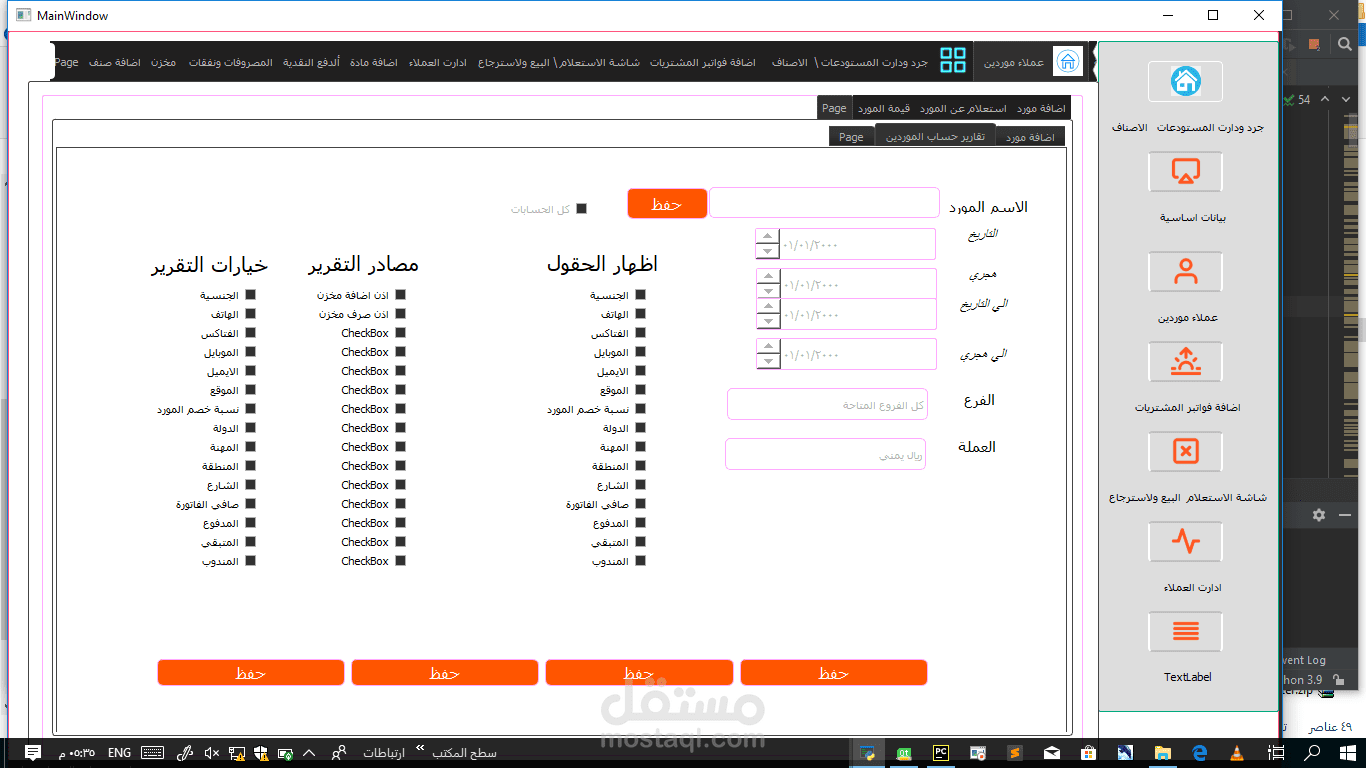The width and height of the screenshot is (1366, 768).
Task: Select the اضافة فواتير المشتريات top tab
Action: point(703,62)
